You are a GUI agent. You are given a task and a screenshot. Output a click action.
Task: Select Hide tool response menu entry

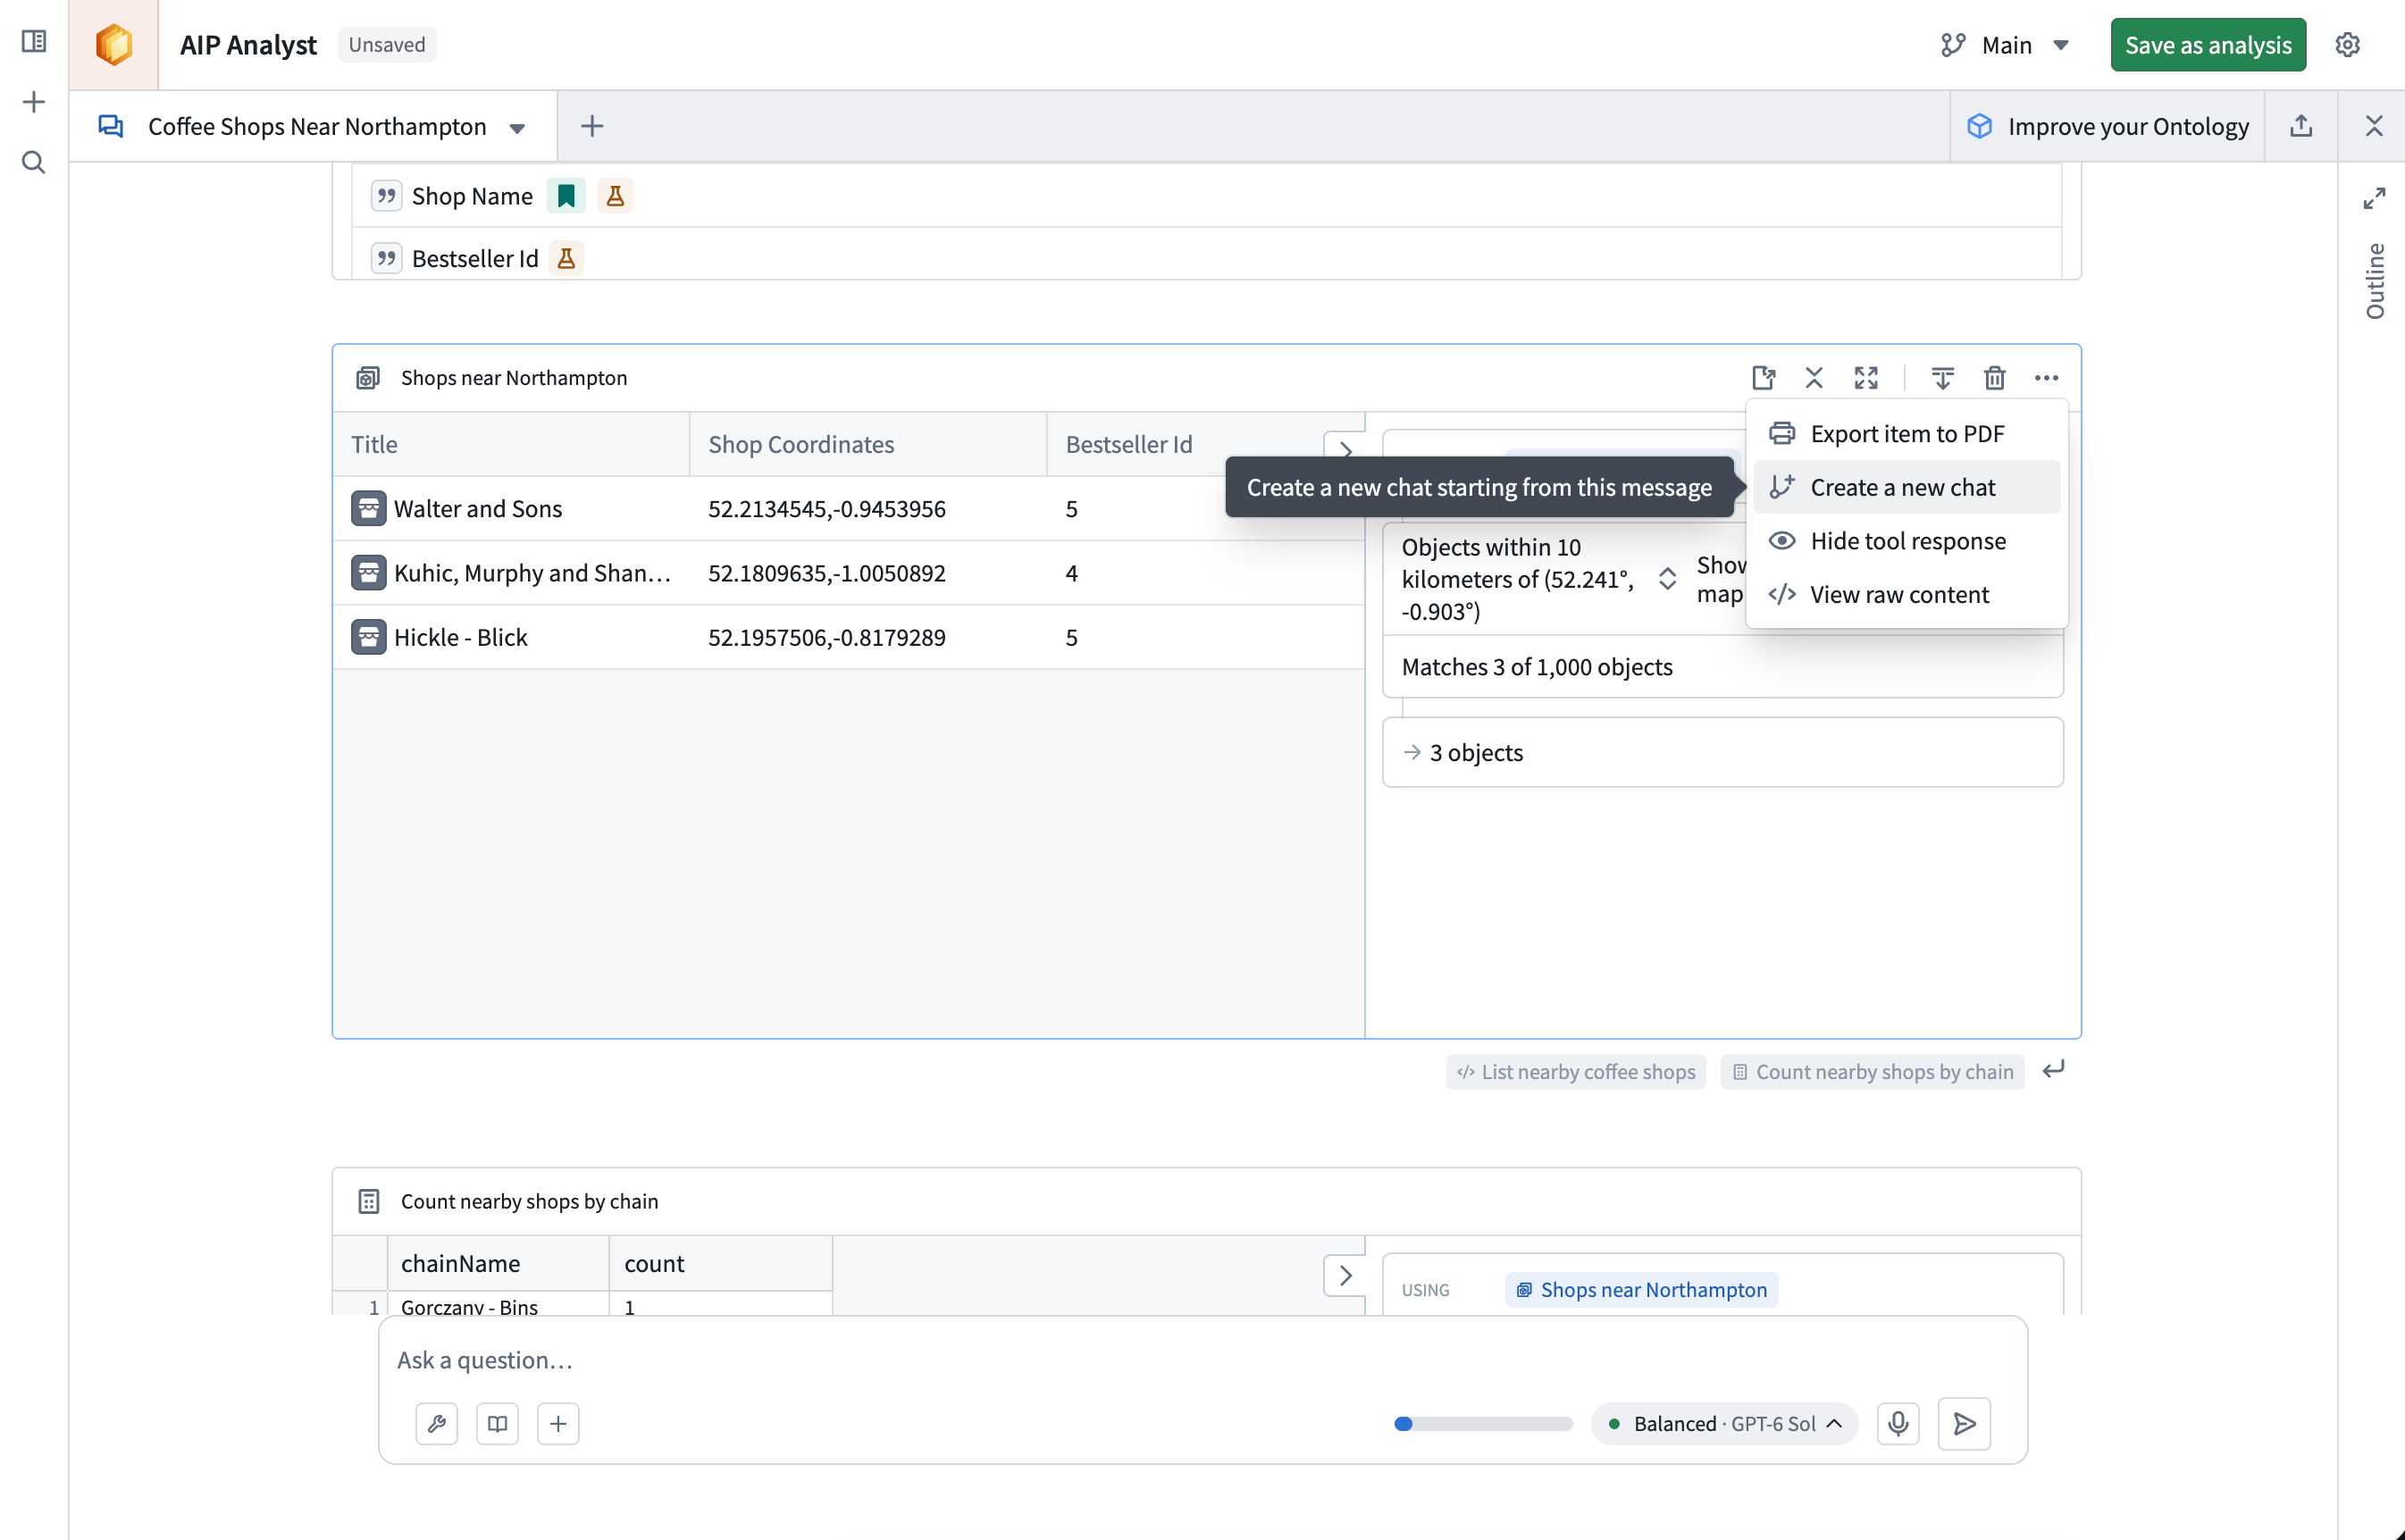[1907, 541]
